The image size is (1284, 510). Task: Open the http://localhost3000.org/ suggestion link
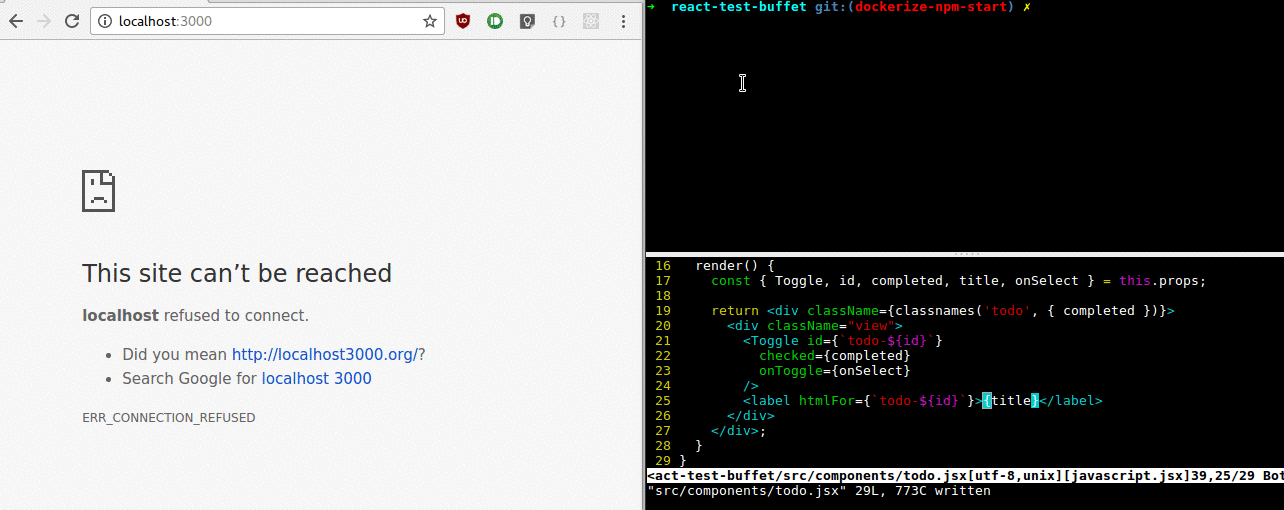[x=325, y=354]
